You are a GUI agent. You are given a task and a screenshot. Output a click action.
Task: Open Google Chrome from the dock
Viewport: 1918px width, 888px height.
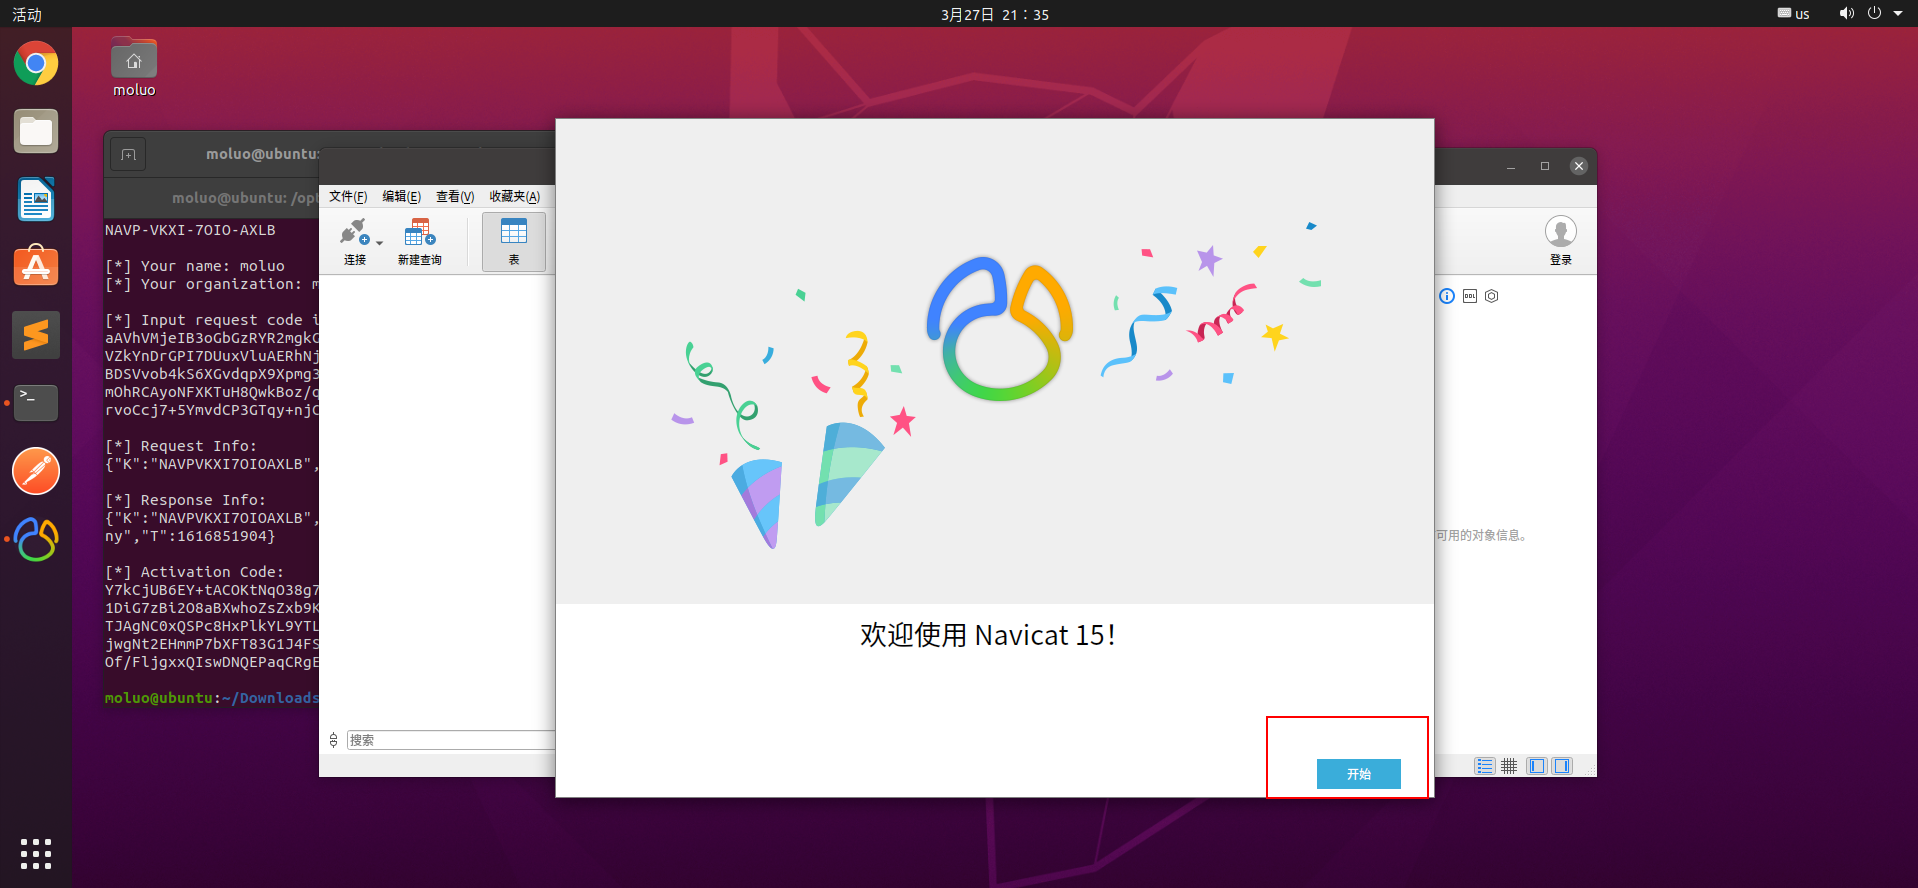click(36, 64)
